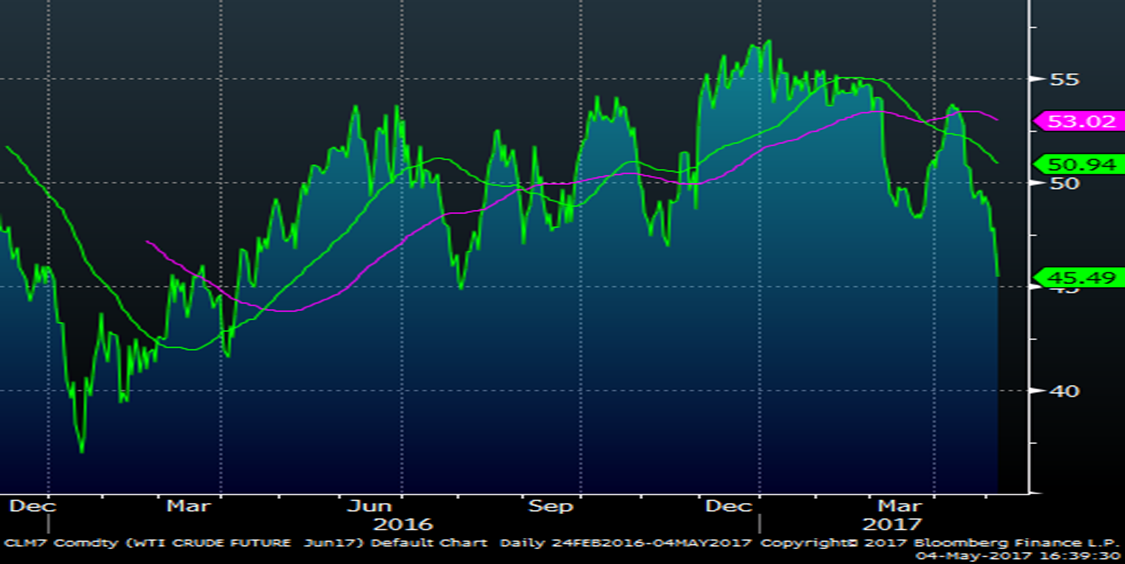Image resolution: width=1125 pixels, height=564 pixels.
Task: Click the highest price peak above 55
Action: coord(768,42)
